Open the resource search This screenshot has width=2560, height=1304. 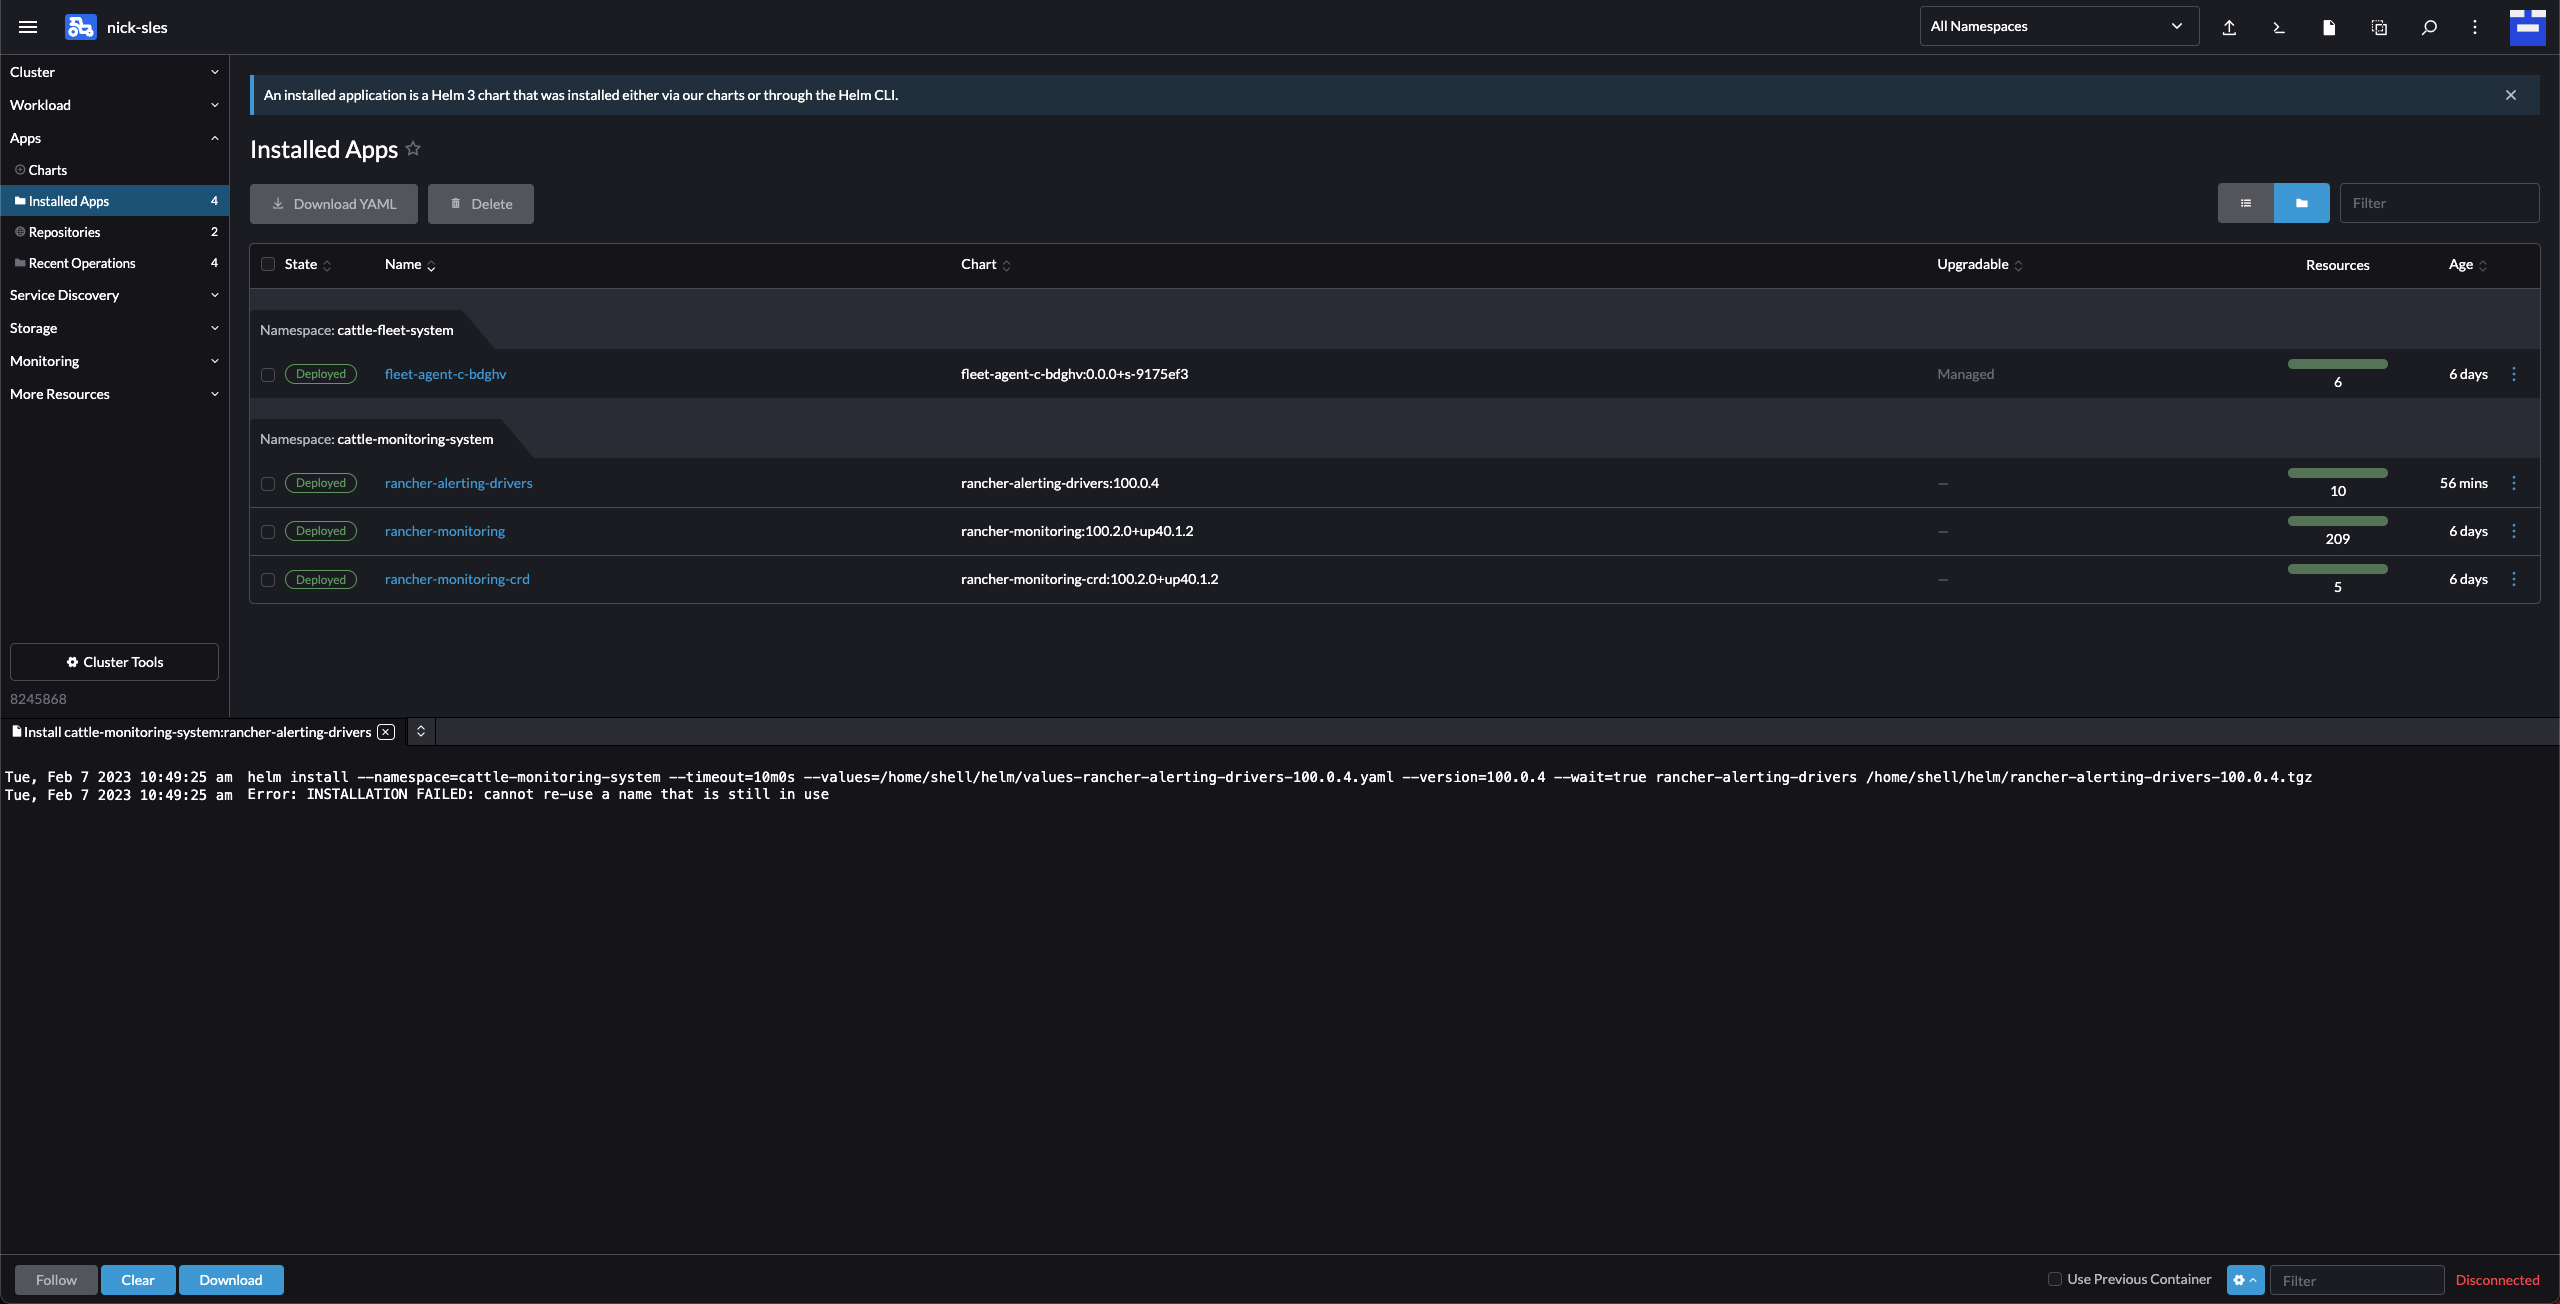coord(2429,27)
